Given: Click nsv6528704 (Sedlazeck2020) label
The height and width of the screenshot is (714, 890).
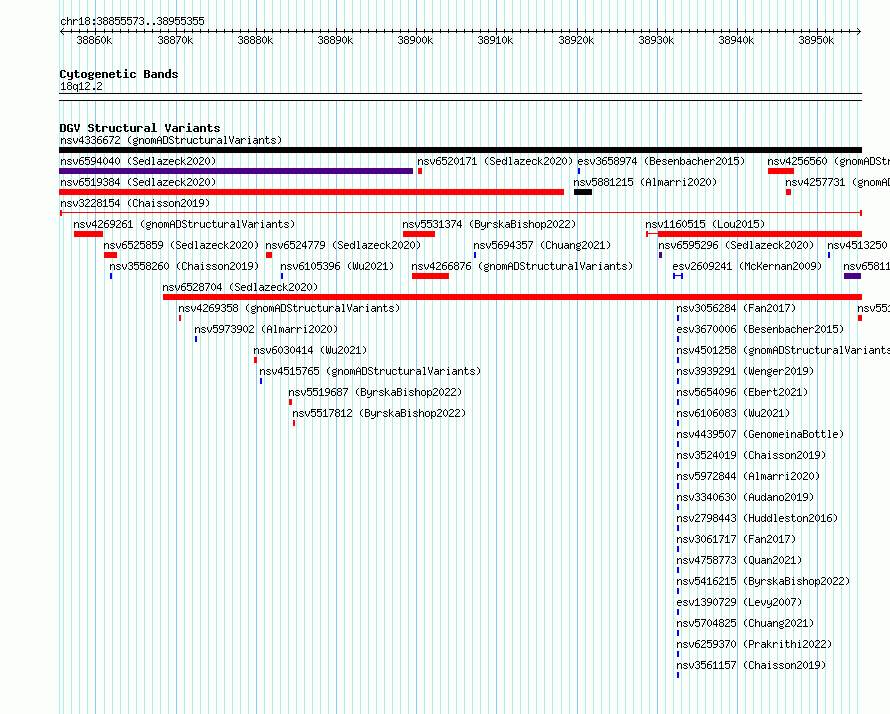Looking at the screenshot, I should pos(240,287).
